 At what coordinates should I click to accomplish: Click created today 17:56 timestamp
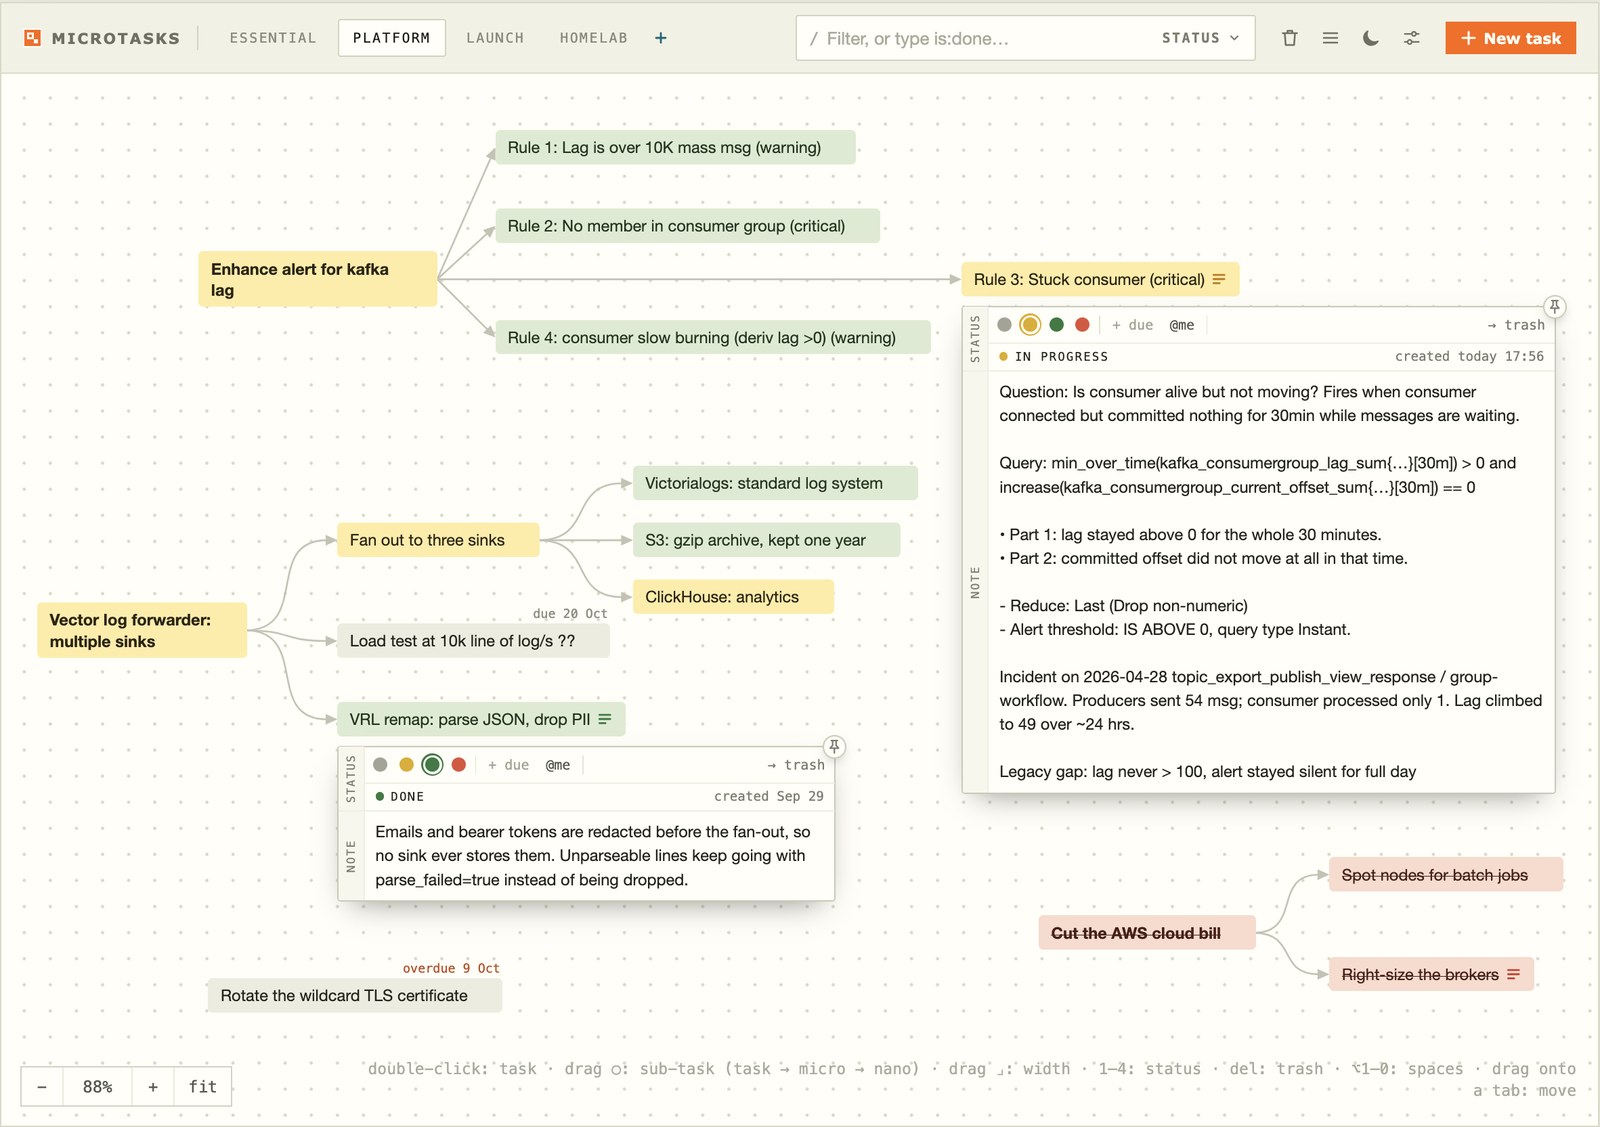1469,357
